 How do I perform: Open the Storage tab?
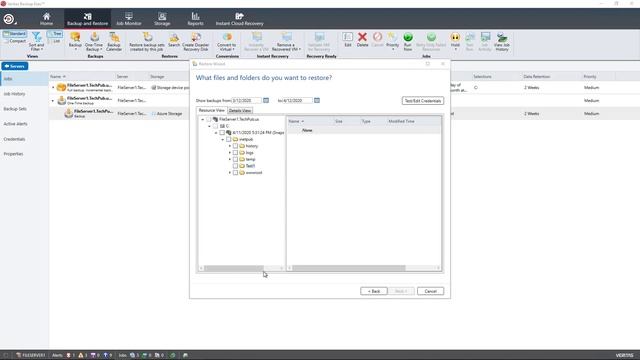[x=162, y=19]
